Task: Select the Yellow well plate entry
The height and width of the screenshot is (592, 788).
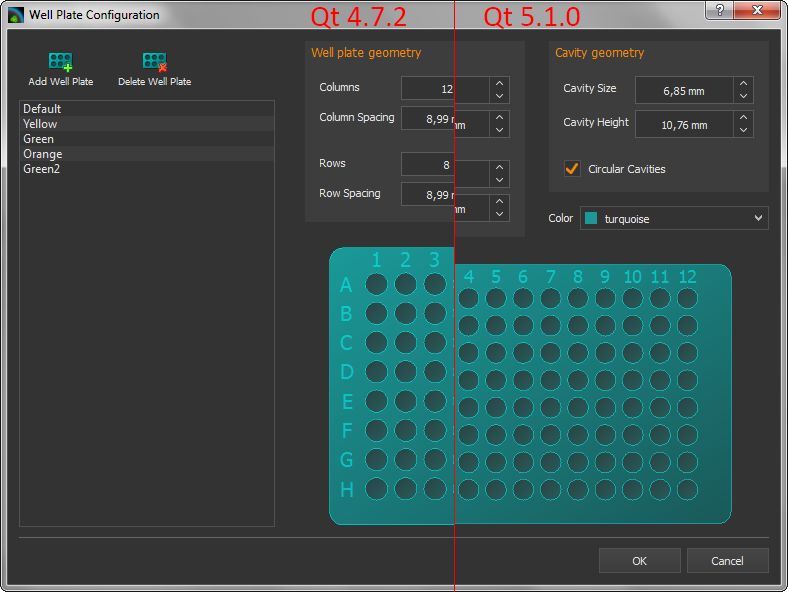Action: click(x=40, y=124)
